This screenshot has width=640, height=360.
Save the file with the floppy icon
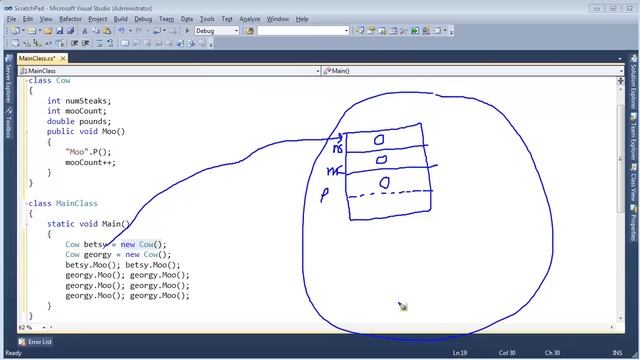60,31
